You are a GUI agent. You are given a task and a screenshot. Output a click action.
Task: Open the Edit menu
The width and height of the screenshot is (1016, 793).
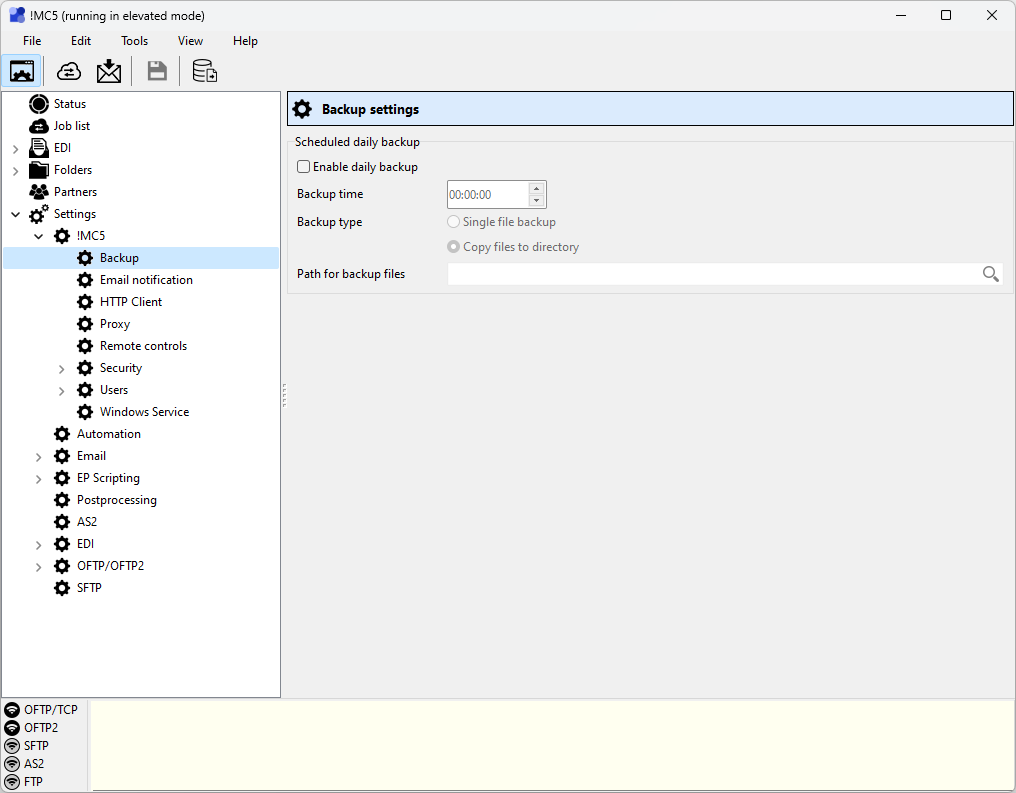click(80, 41)
